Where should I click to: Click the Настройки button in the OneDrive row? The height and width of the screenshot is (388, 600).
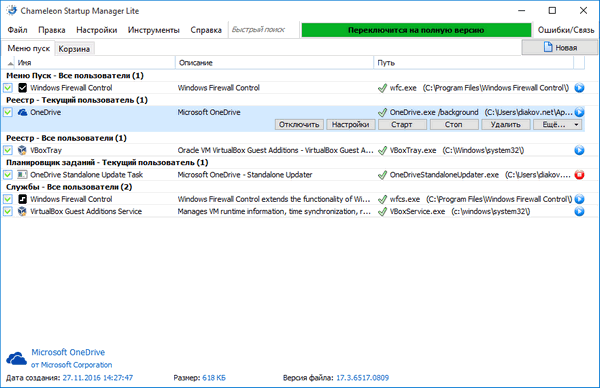pyautogui.click(x=351, y=125)
